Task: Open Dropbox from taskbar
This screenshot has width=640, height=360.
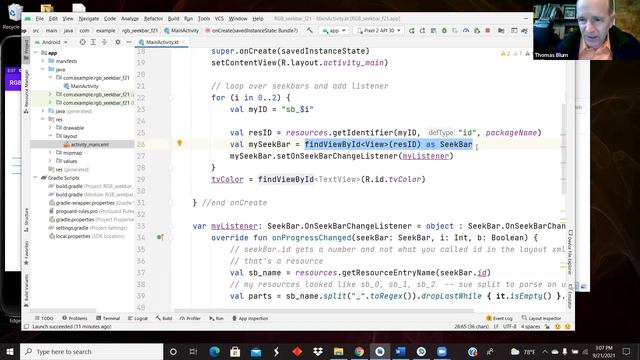Action: pos(318,351)
